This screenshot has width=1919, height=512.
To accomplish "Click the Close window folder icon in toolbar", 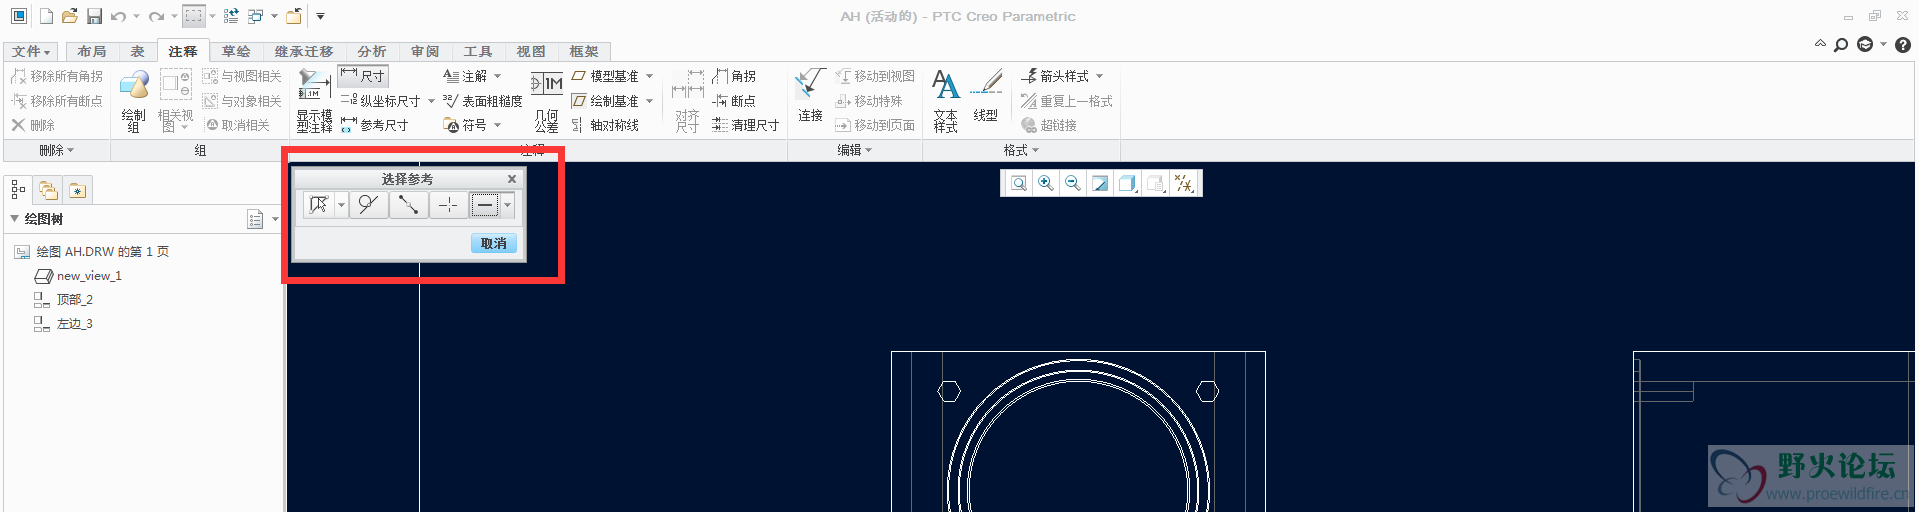I will click(294, 16).
